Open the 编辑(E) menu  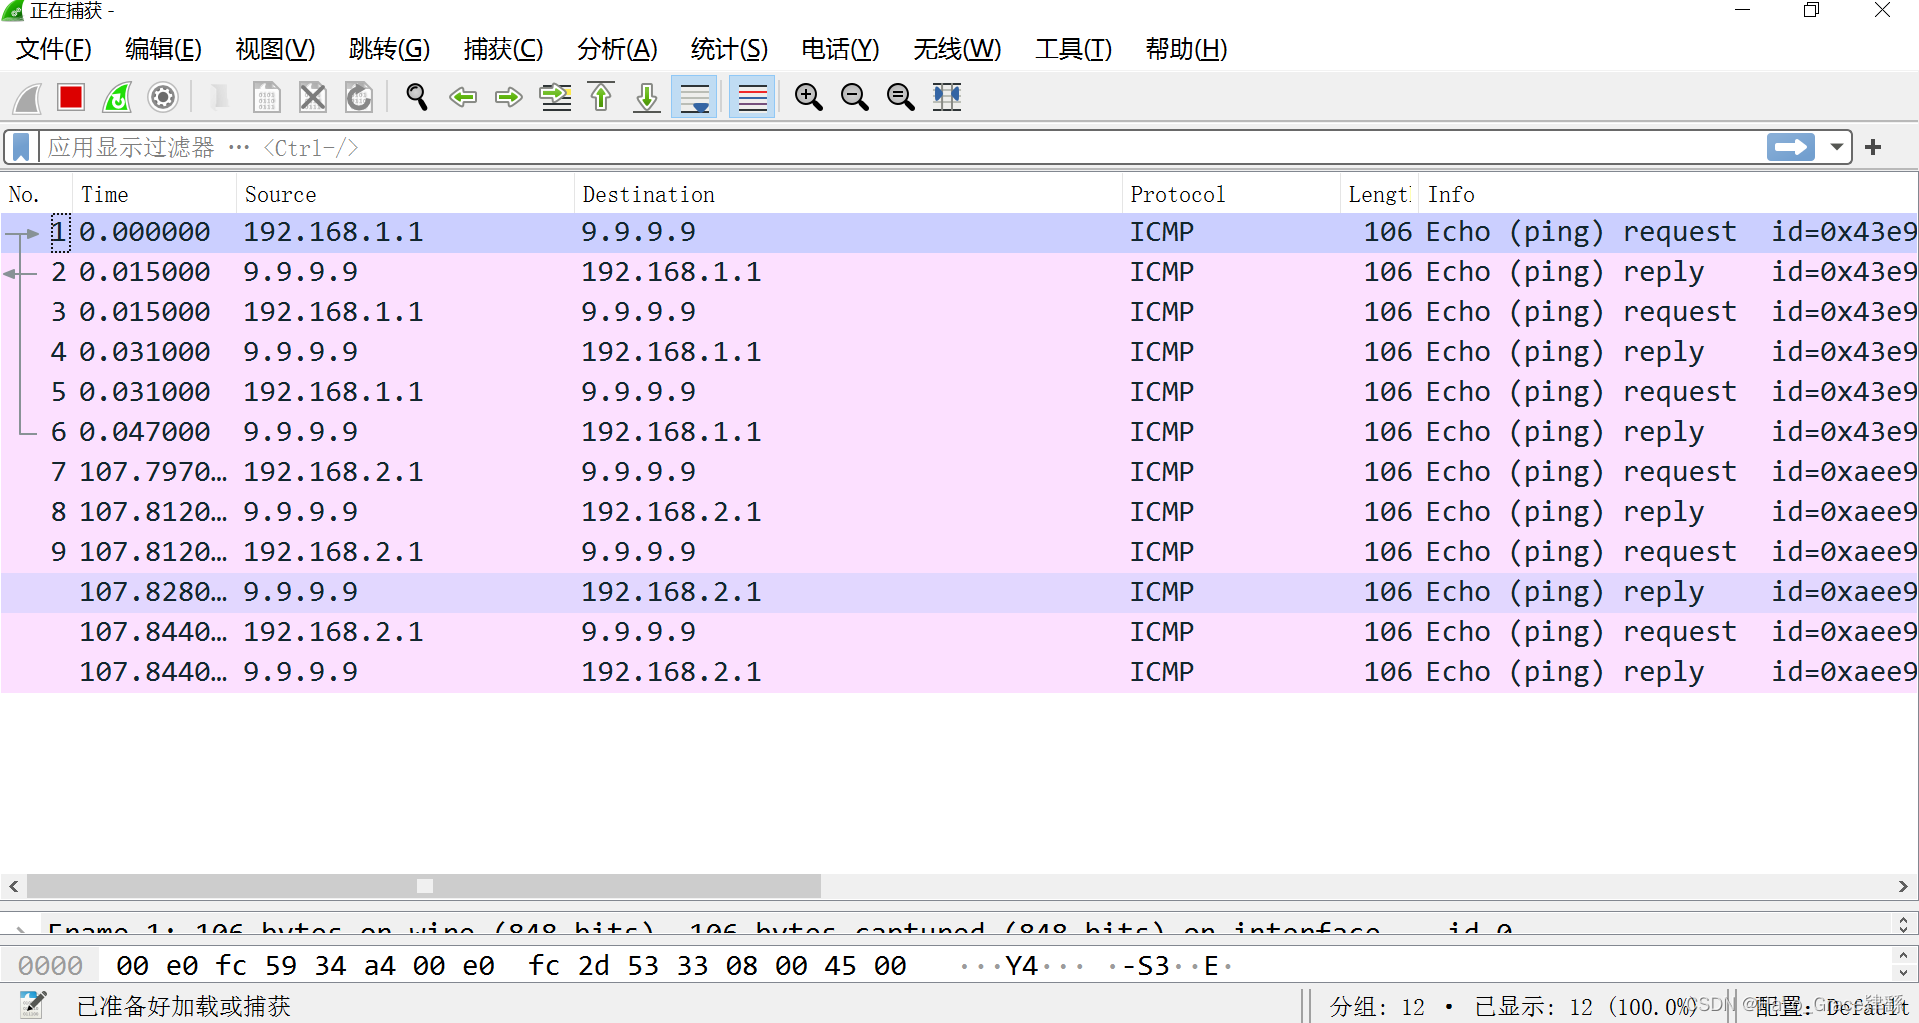(163, 49)
